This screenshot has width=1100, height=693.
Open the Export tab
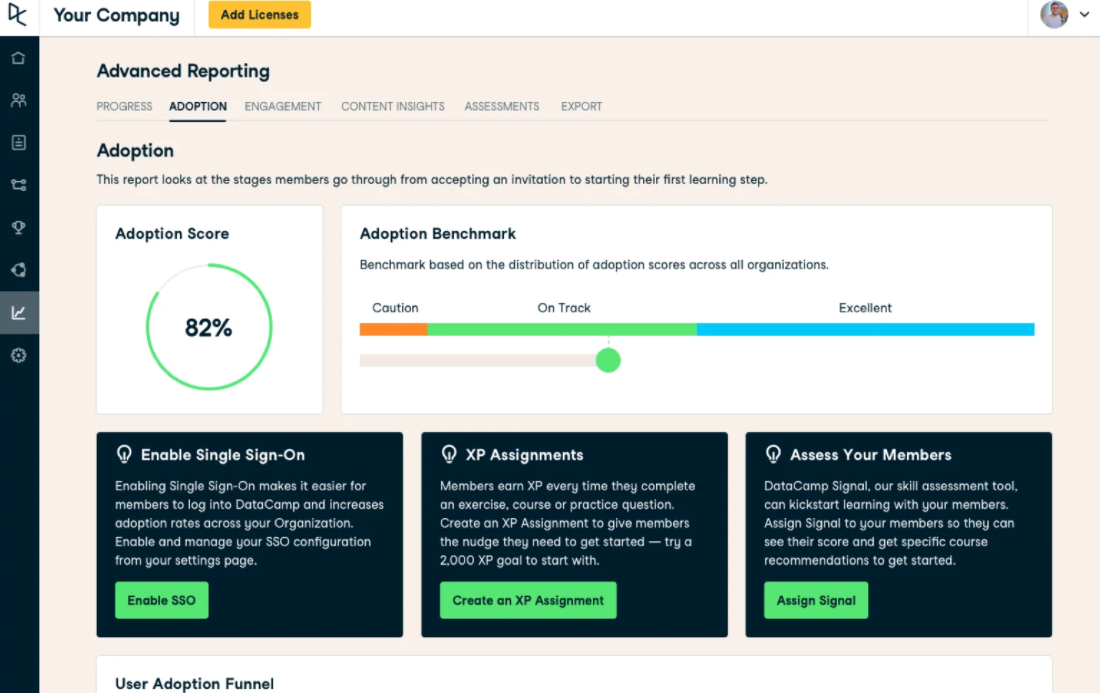click(x=582, y=107)
